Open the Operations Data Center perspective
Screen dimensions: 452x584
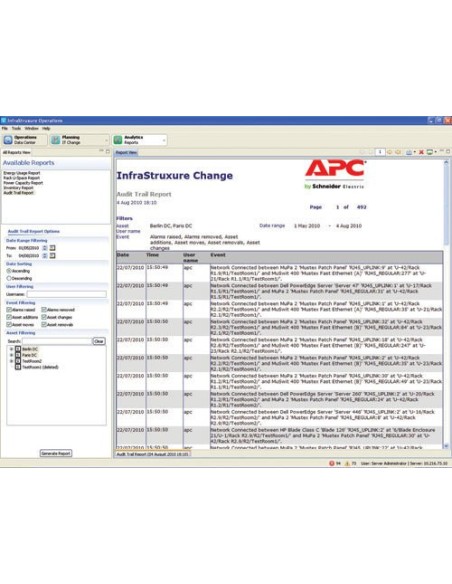24,140
